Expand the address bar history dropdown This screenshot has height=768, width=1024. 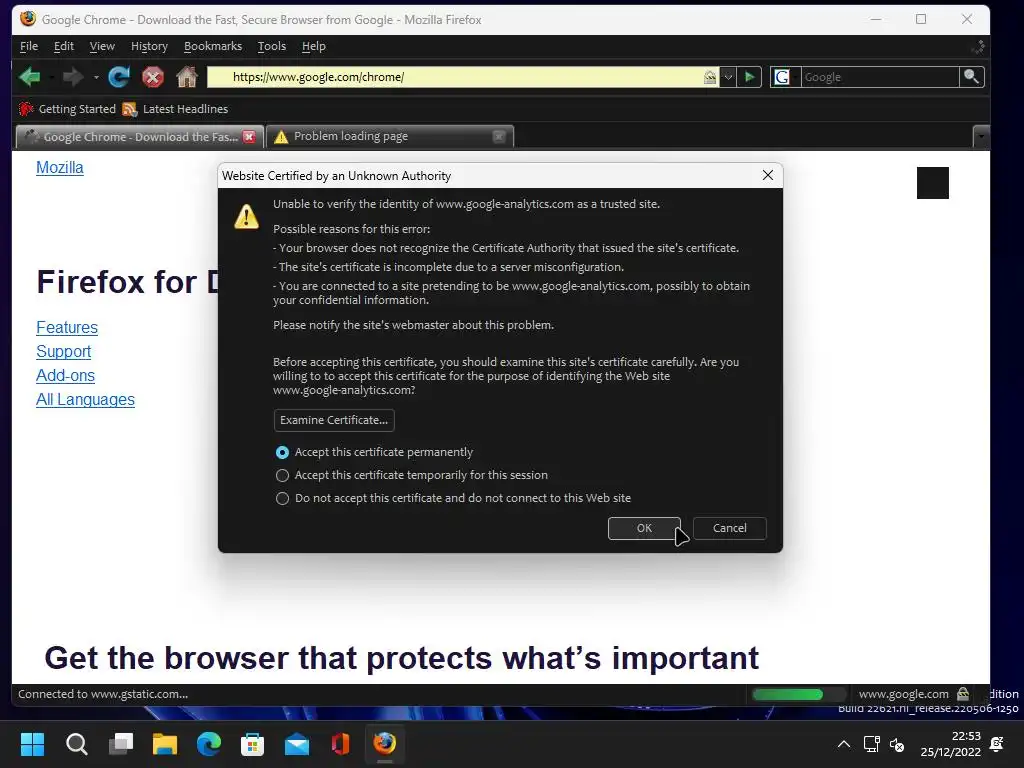(x=728, y=77)
